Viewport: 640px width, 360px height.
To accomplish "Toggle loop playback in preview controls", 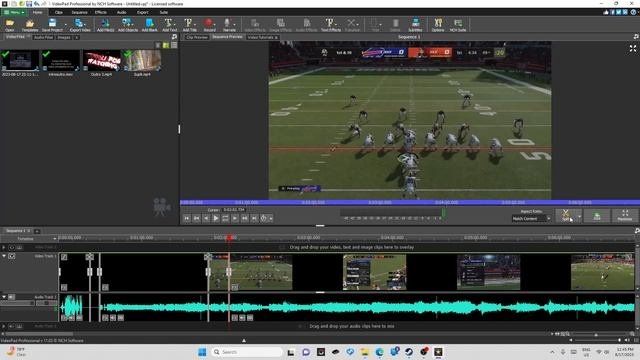I will [225, 218].
